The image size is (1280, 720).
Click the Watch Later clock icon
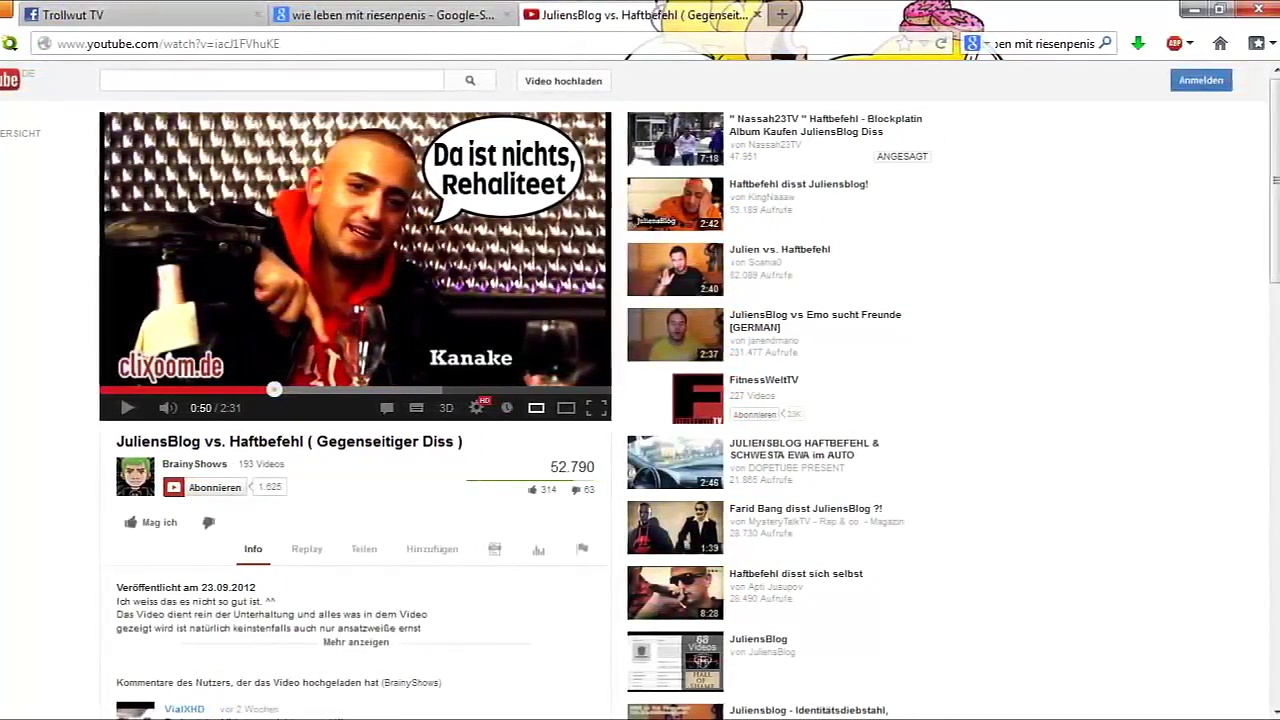point(507,408)
